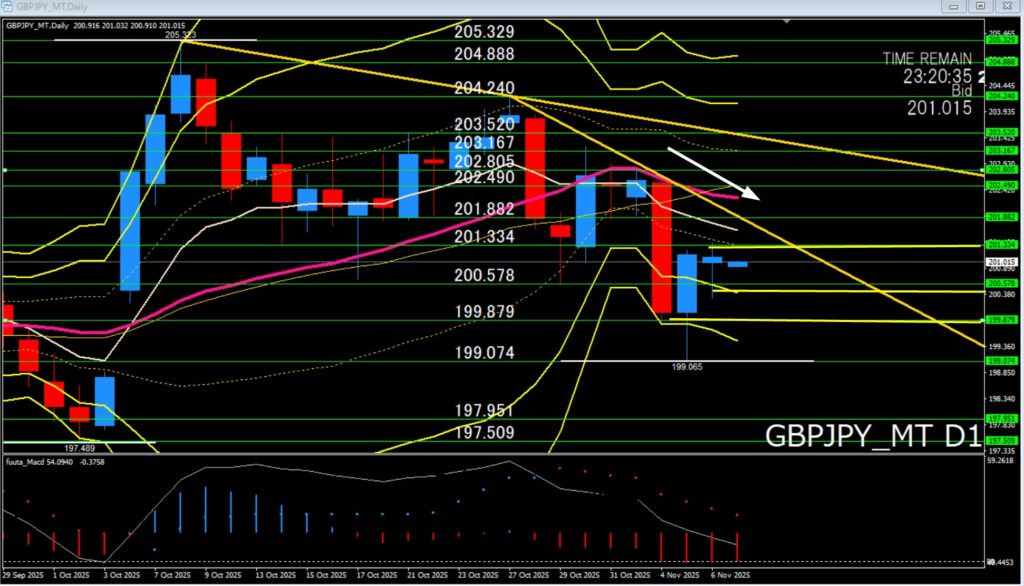Click the 204.240 level label in chart
This screenshot has width=1024, height=586.
coord(485,87)
